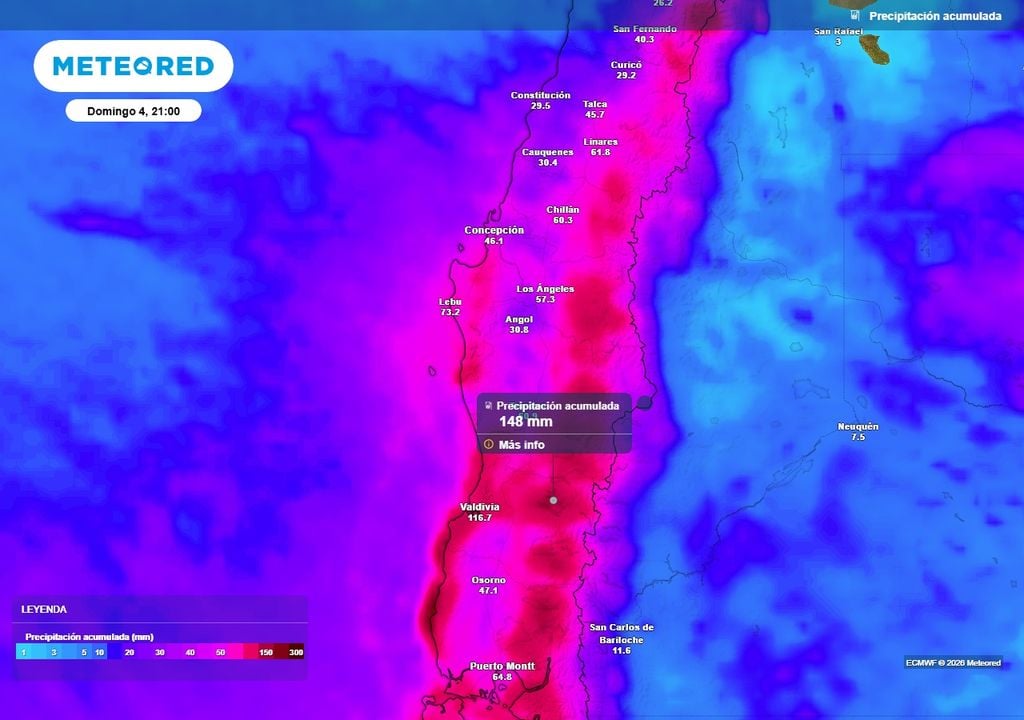Select the Neuquén 7.5 city label
This screenshot has height=720, width=1024.
point(858,431)
